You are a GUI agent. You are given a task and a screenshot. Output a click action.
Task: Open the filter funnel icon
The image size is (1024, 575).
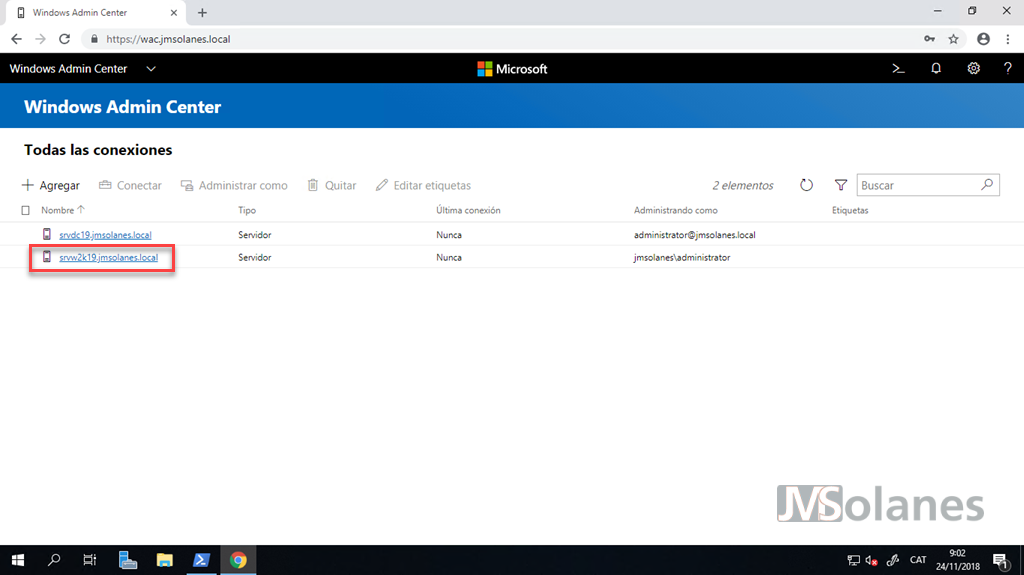840,185
